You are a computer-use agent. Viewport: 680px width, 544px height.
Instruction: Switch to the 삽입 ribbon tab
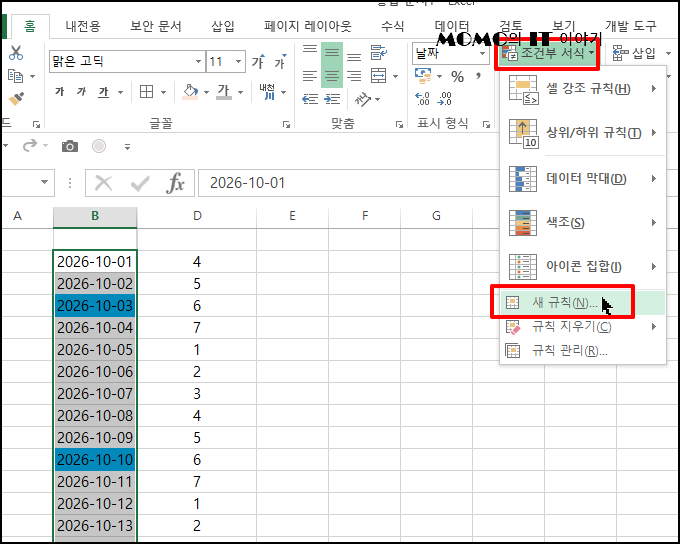pyautogui.click(x=223, y=26)
